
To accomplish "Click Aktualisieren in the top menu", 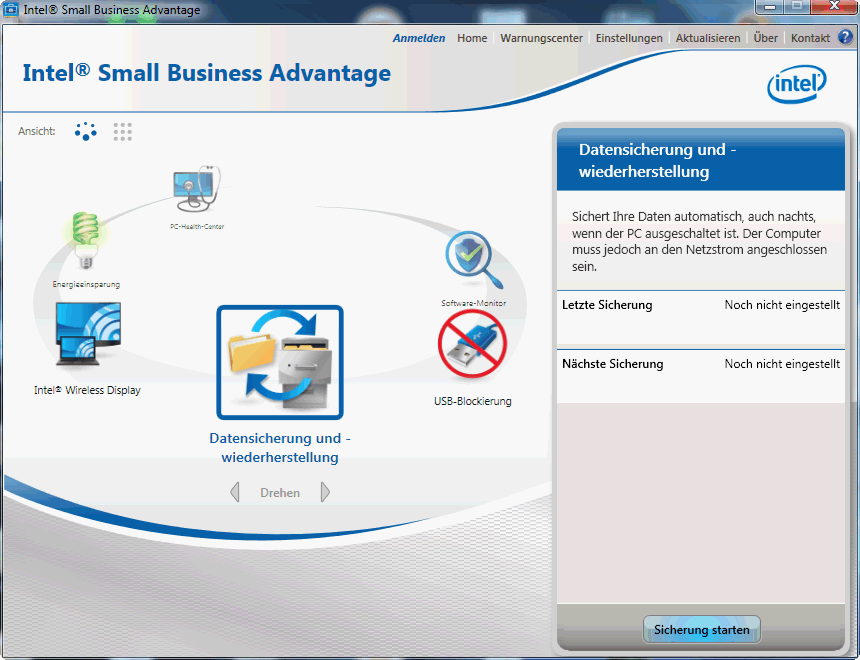I will click(708, 38).
